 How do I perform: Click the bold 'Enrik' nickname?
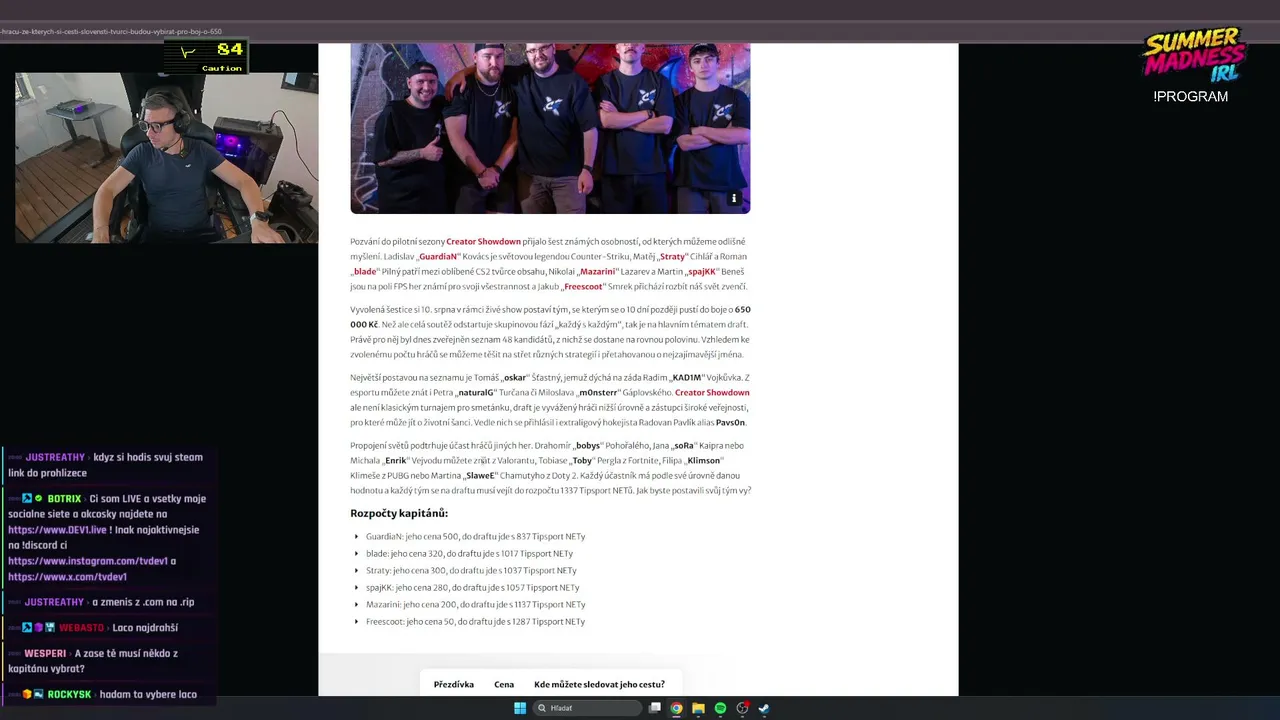(x=395, y=460)
